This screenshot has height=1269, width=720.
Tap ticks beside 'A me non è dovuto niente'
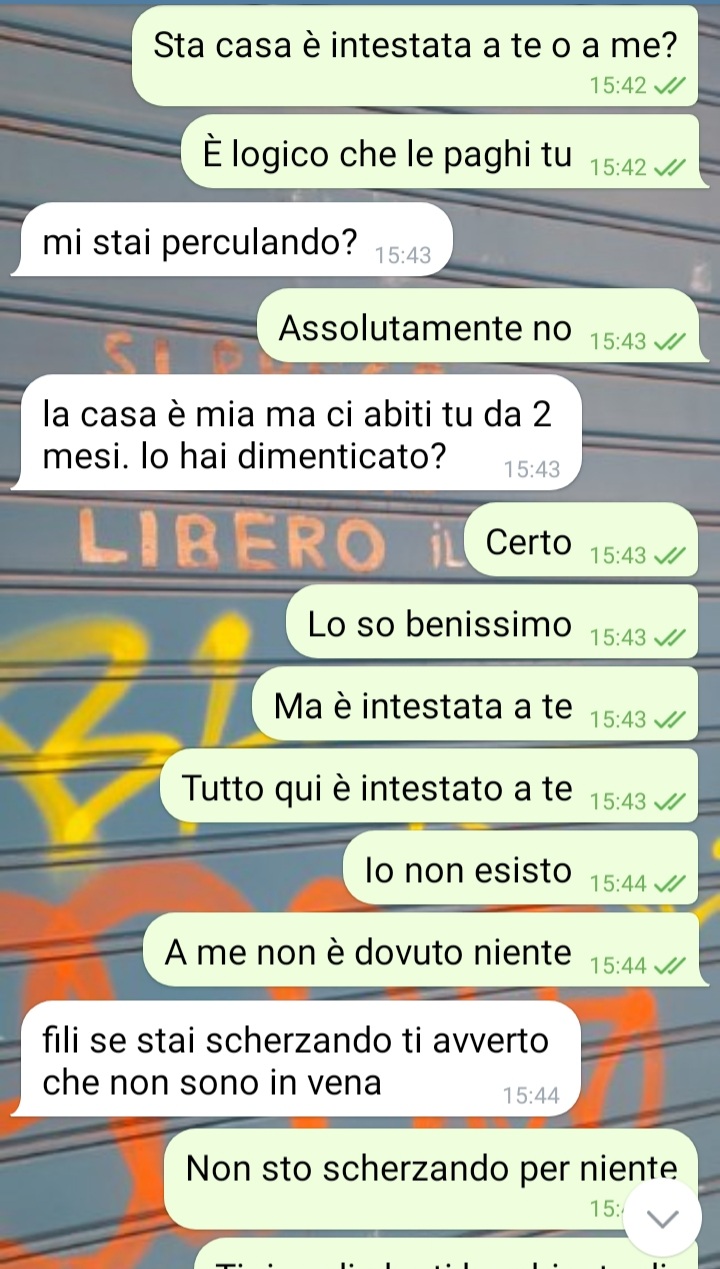(669, 966)
